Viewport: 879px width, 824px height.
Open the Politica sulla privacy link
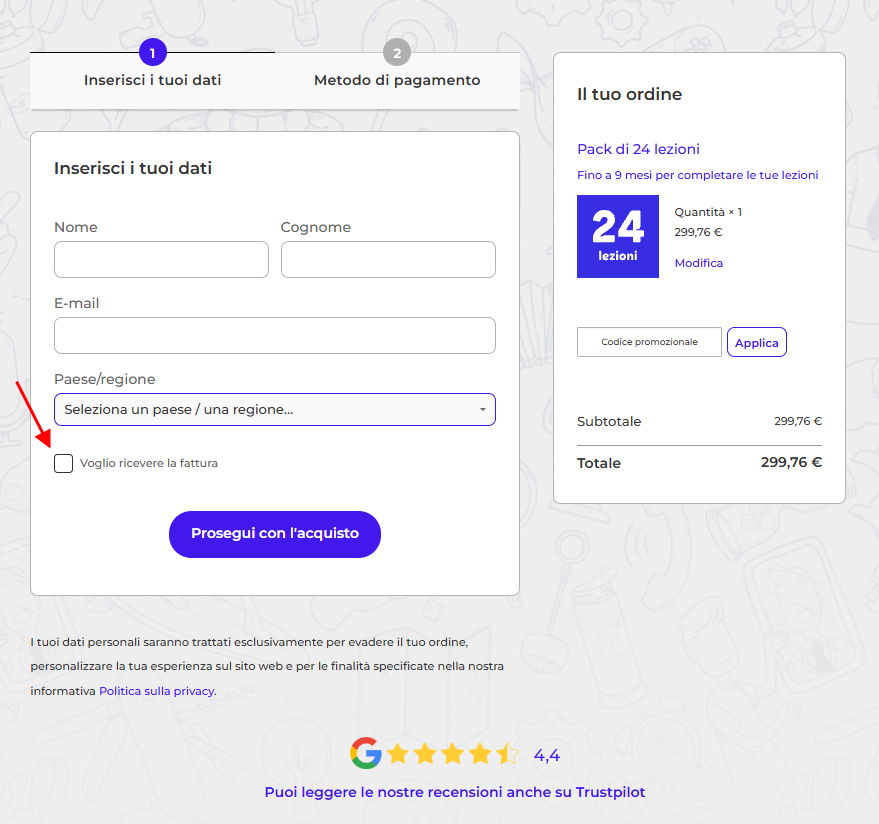point(156,691)
